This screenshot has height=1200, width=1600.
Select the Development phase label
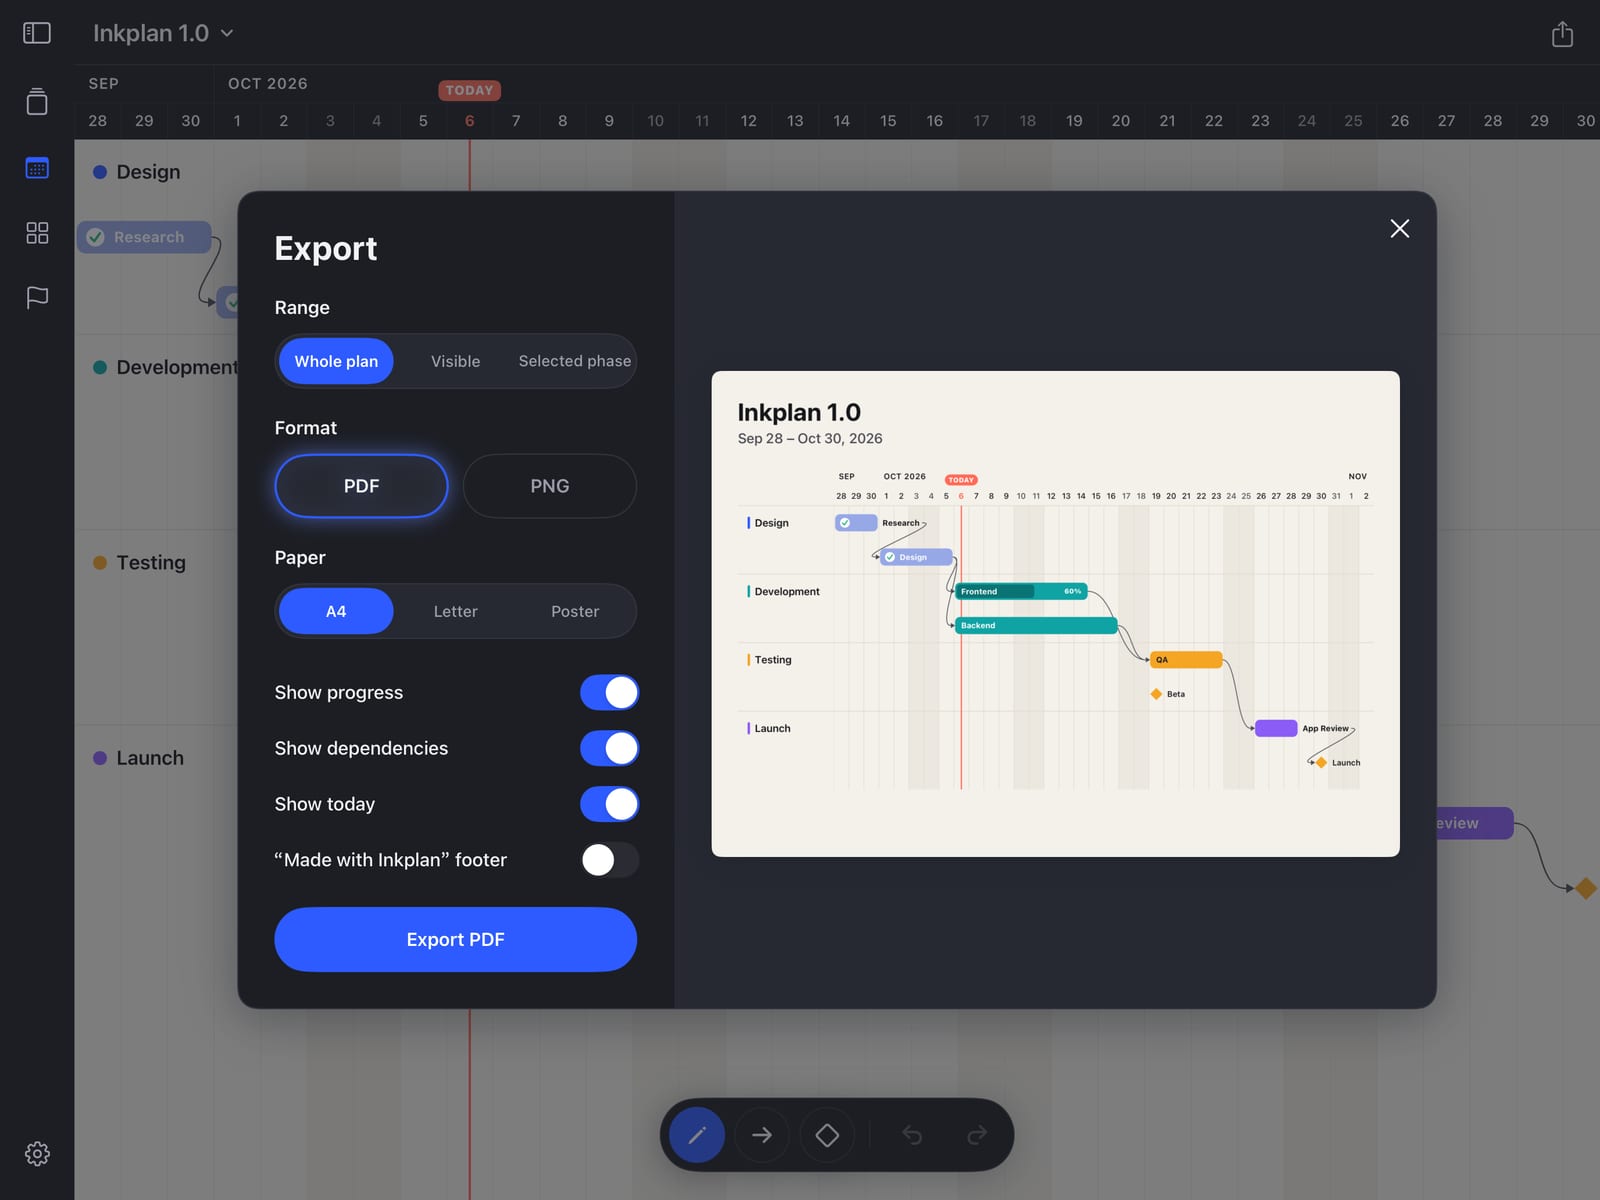[177, 367]
